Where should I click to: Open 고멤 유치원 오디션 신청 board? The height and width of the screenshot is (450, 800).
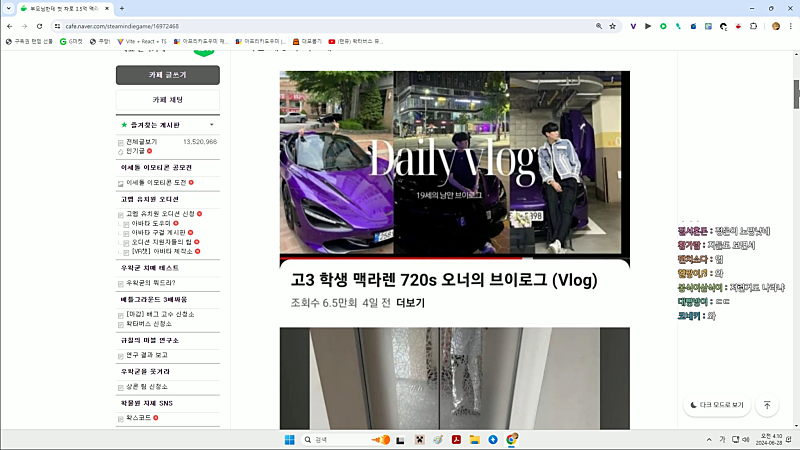(x=161, y=214)
